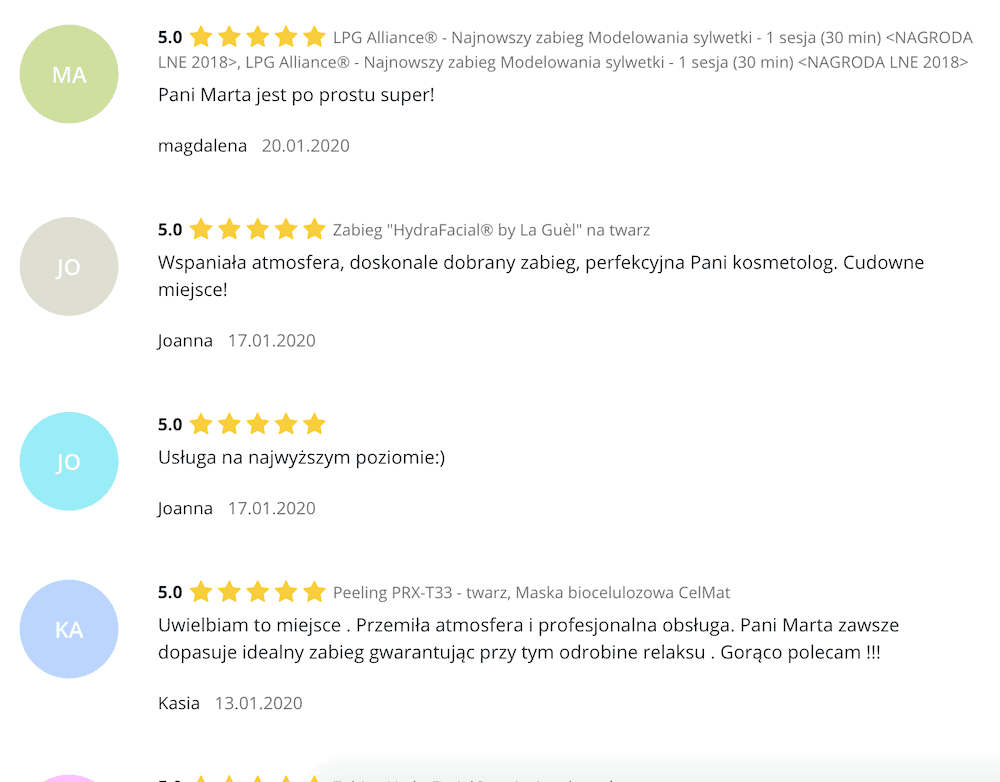Click the stars beside Peeling PRX-T33 label
The height and width of the screenshot is (782, 1000).
(x=257, y=592)
